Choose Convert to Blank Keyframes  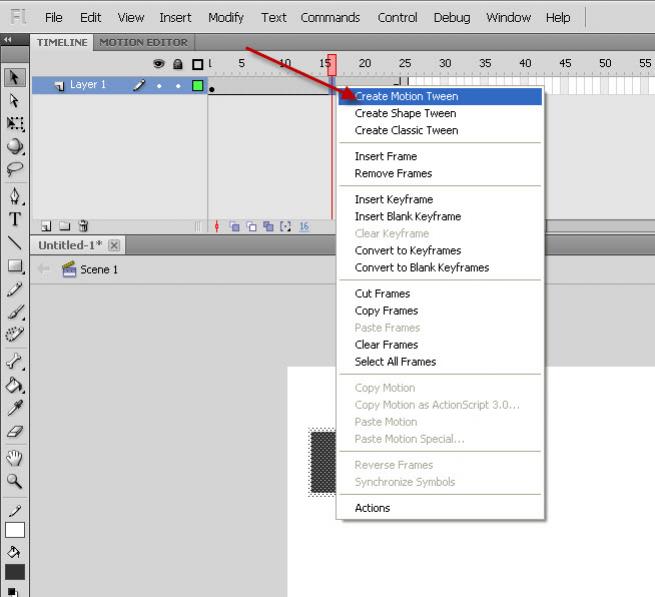440,267
